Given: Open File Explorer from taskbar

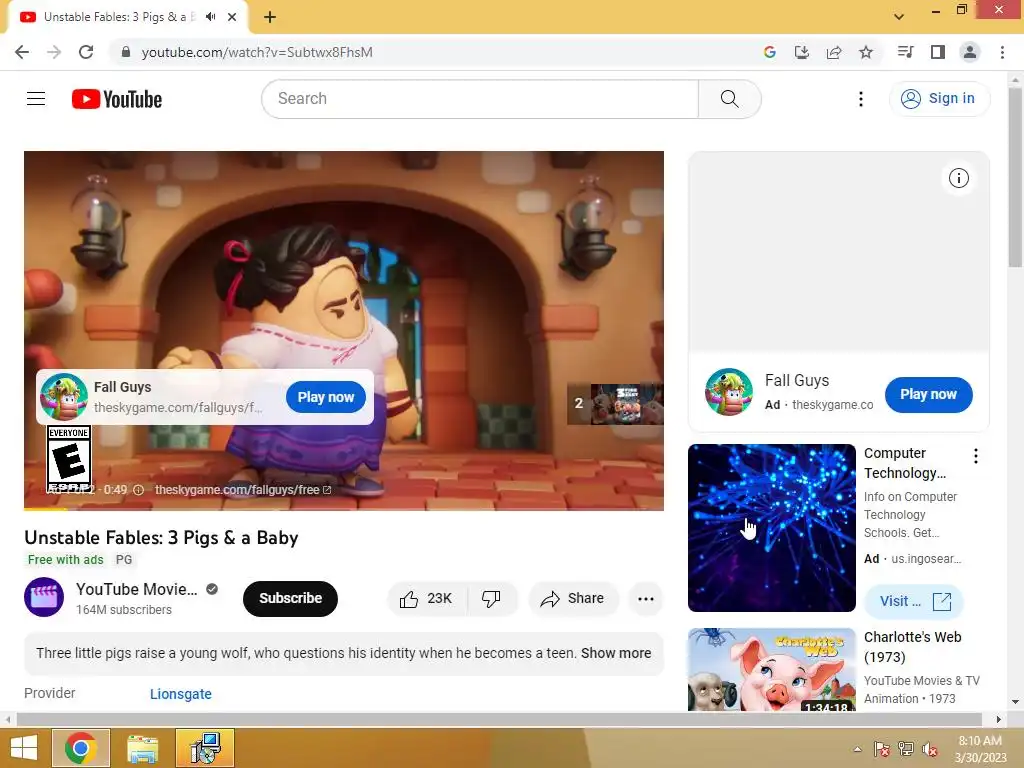Looking at the screenshot, I should point(142,748).
